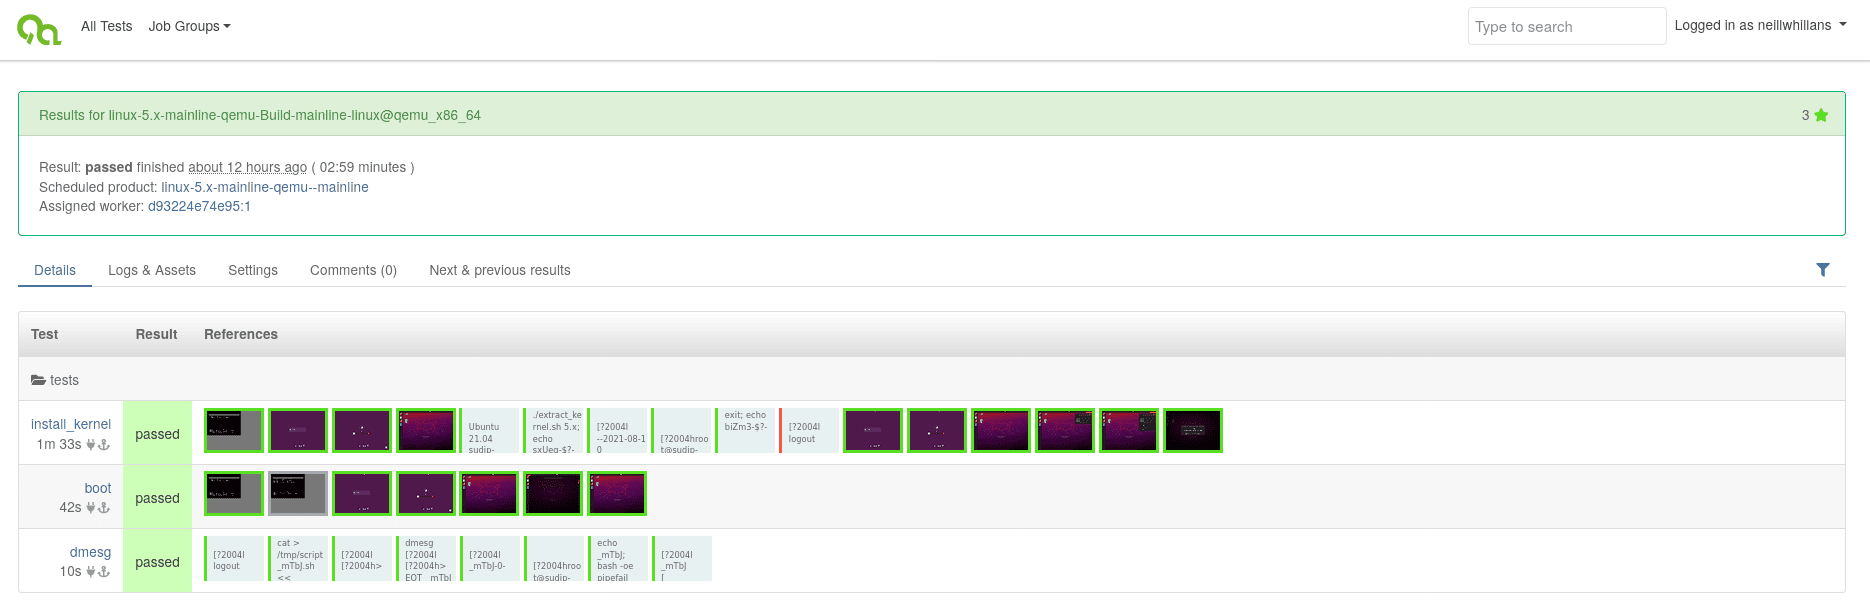Image resolution: width=1870 pixels, height=601 pixels.
Task: Open the dmesg test module link
Action: pyautogui.click(x=90, y=552)
